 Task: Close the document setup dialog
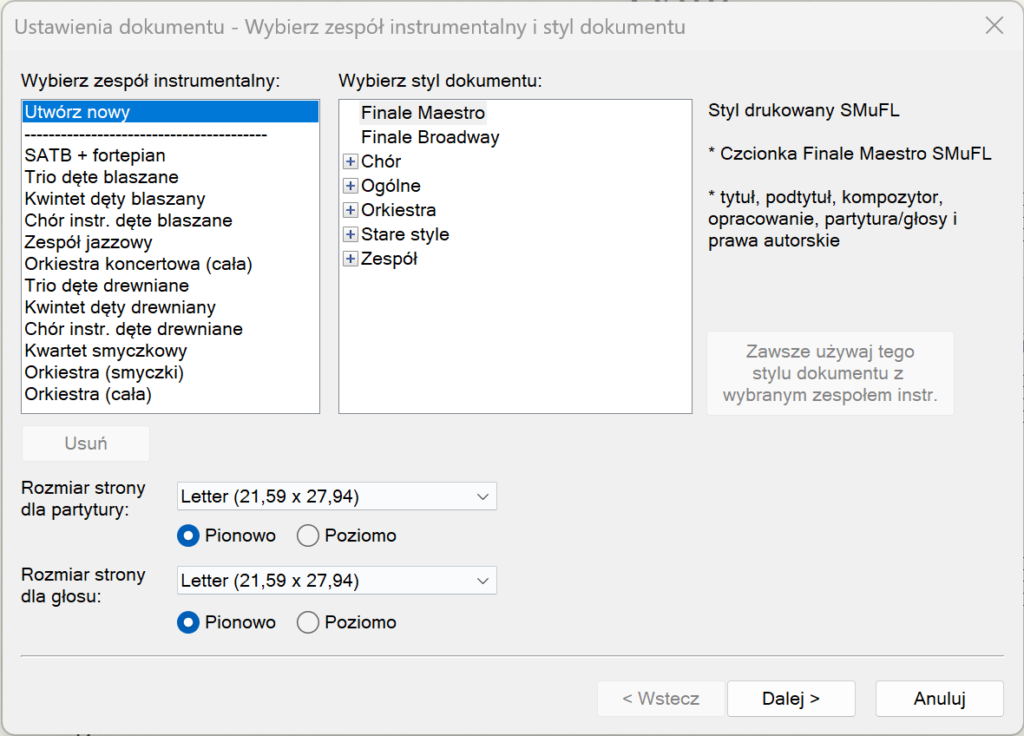[994, 27]
